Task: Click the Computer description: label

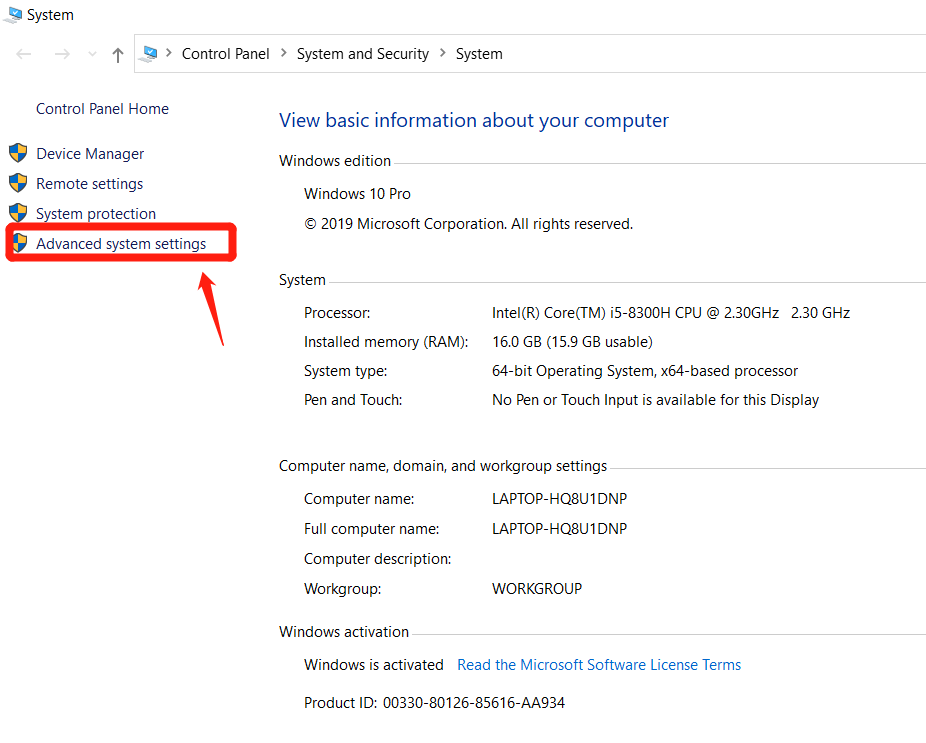Action: 377,559
